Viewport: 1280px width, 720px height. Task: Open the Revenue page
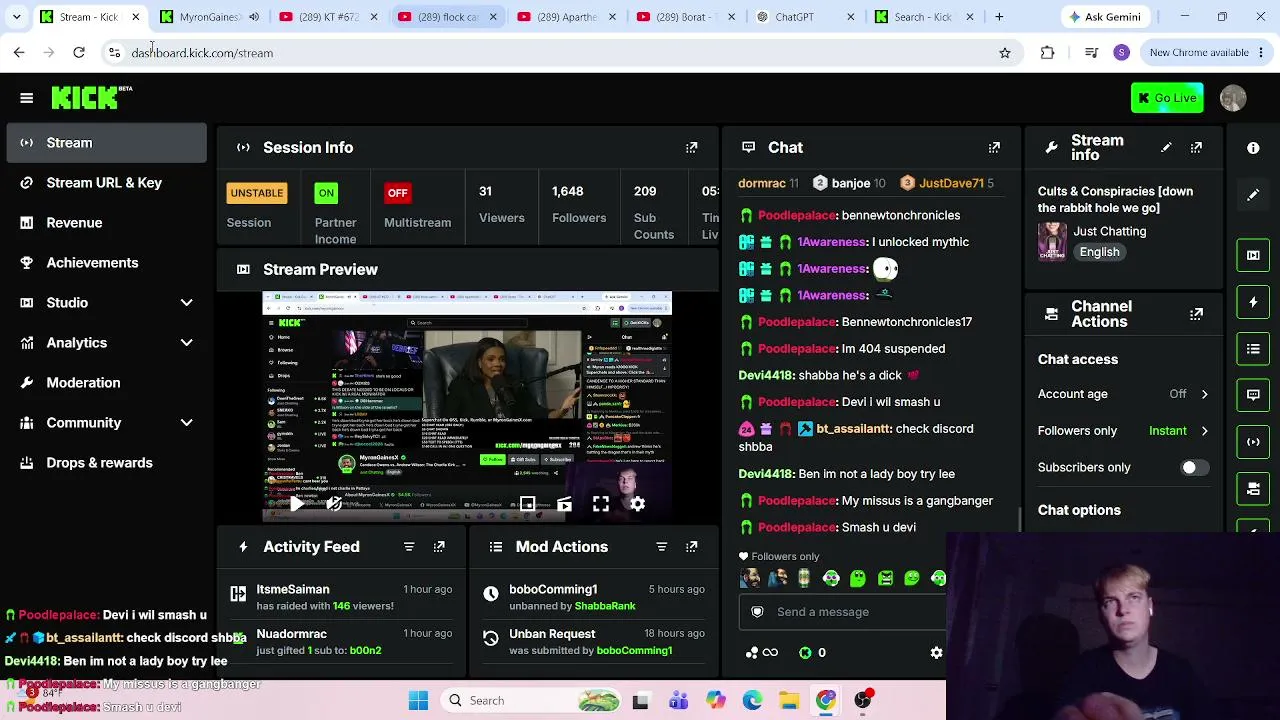(106, 223)
